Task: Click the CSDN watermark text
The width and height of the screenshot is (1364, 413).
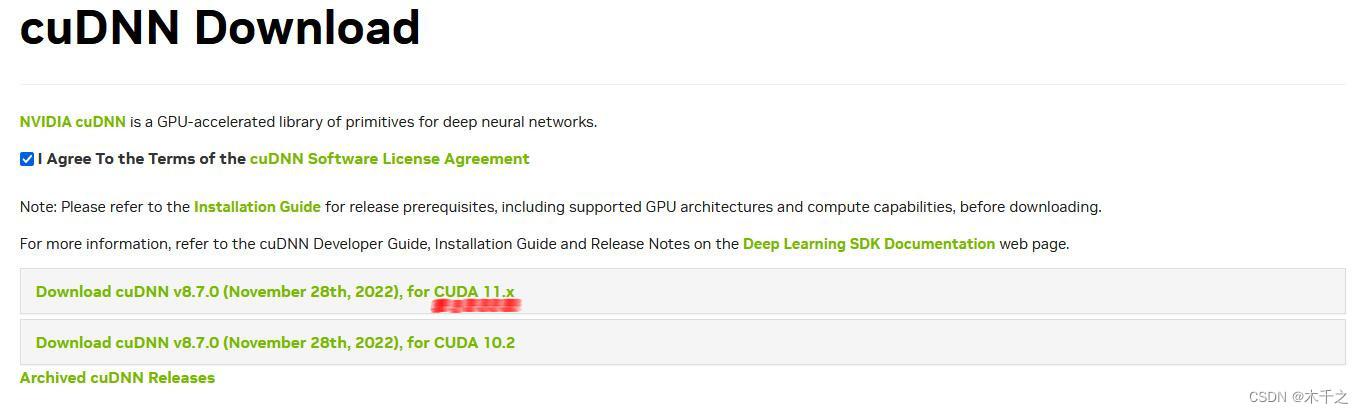Action: coord(1267,397)
